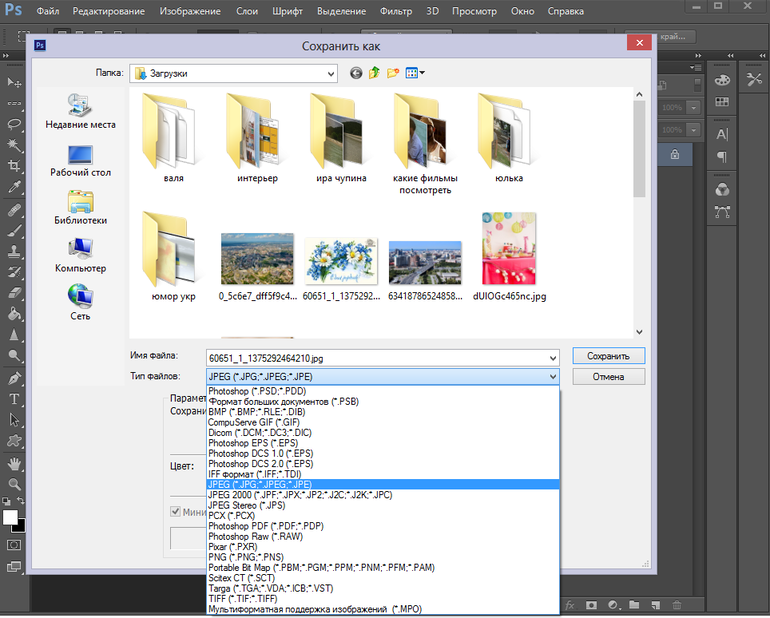770x618 pixels.
Task: Open Рабочий стол in the places sidebar
Action: click(80, 160)
